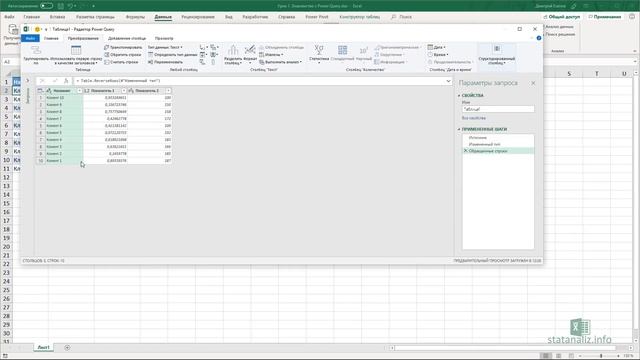The height and width of the screenshot is (360, 640).
Task: Open filter dropdown of Показатель 1 column
Action: pos(124,91)
